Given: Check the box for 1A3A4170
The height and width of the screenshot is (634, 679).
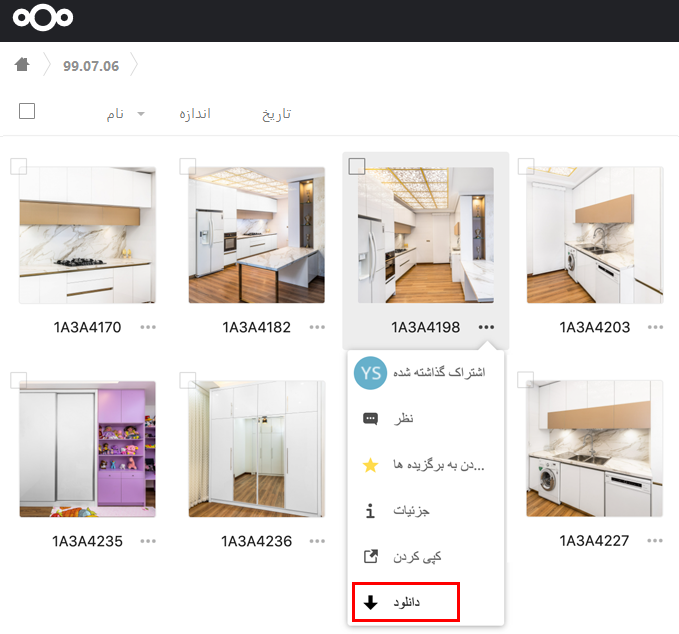Looking at the screenshot, I should pos(18,166).
